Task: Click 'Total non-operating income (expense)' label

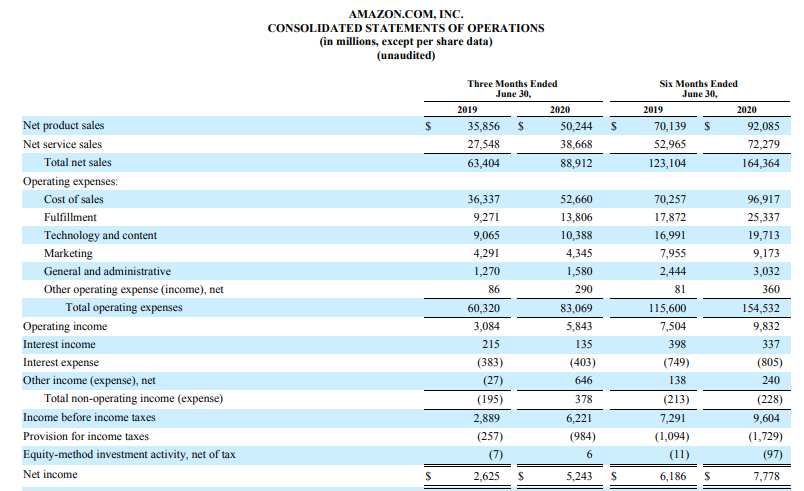Action: point(133,398)
